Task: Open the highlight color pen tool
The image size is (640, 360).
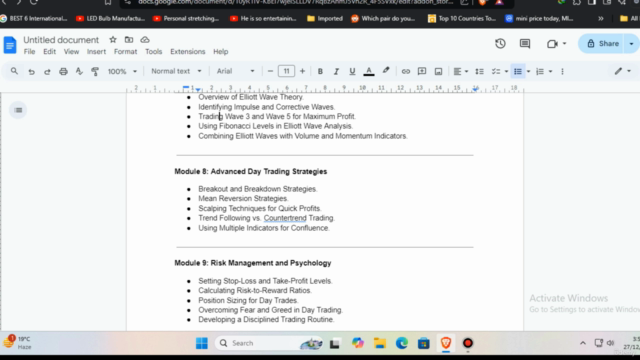Action: 386,71
